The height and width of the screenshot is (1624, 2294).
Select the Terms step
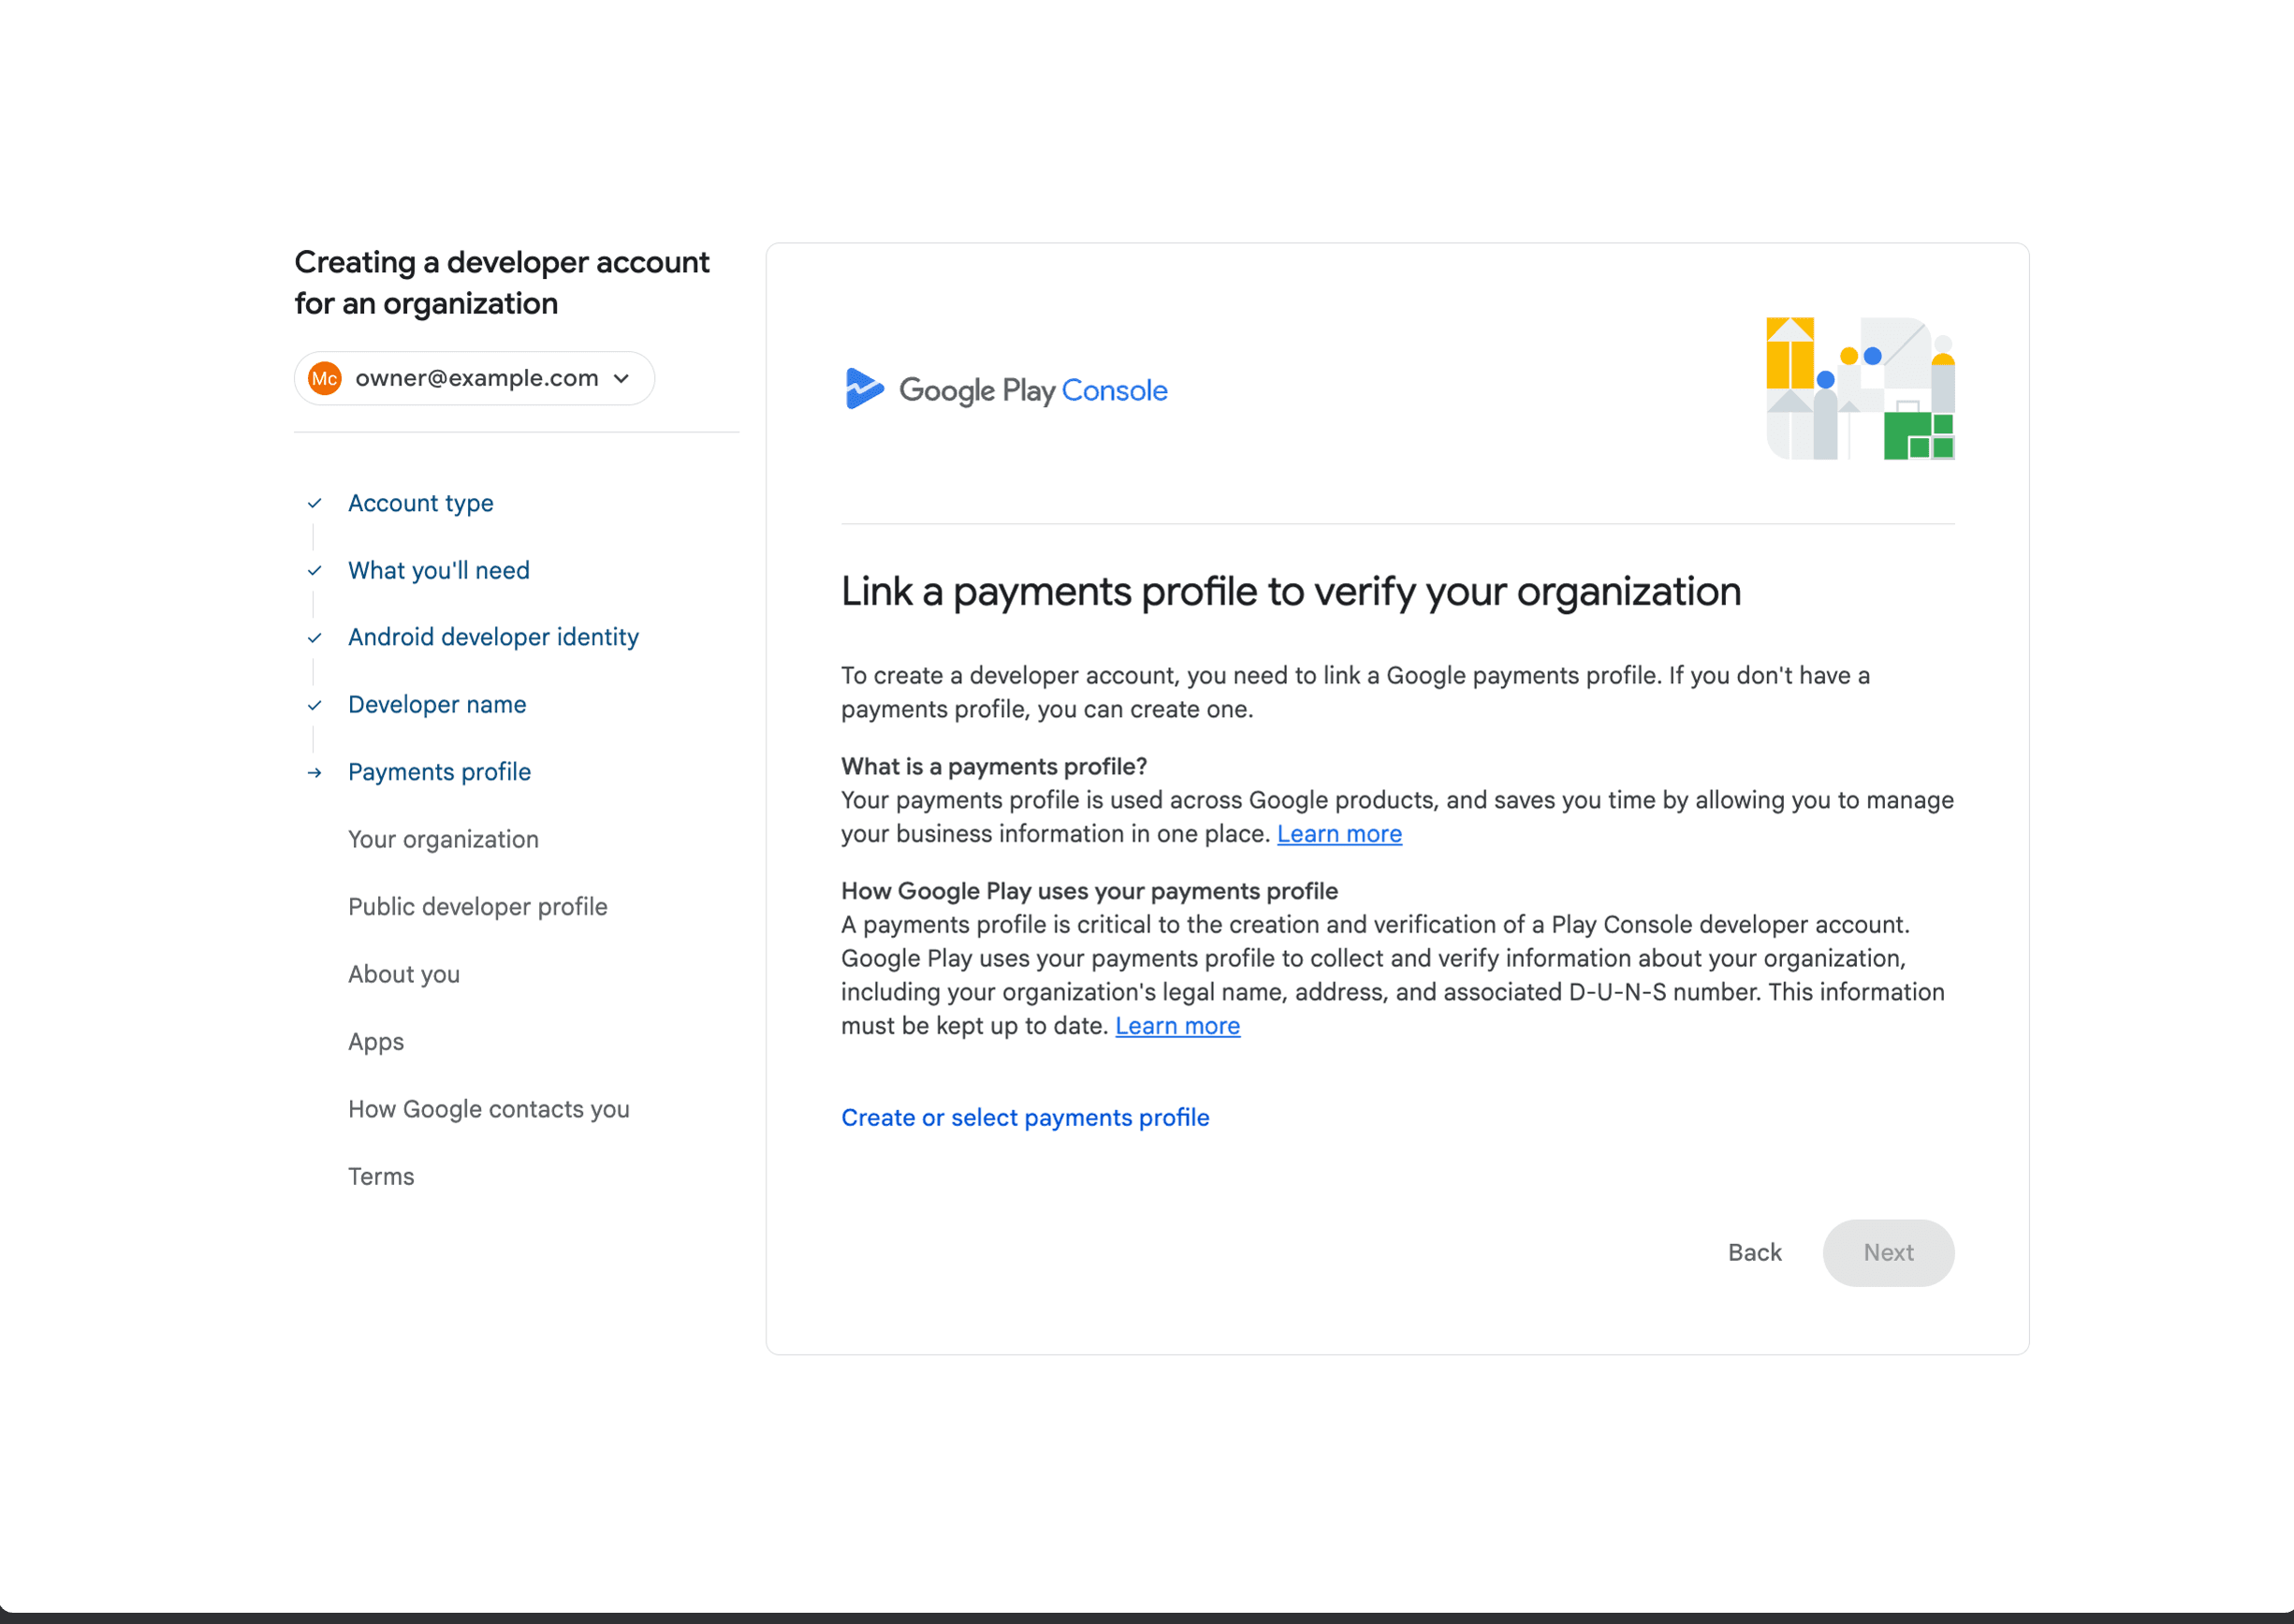click(381, 1176)
